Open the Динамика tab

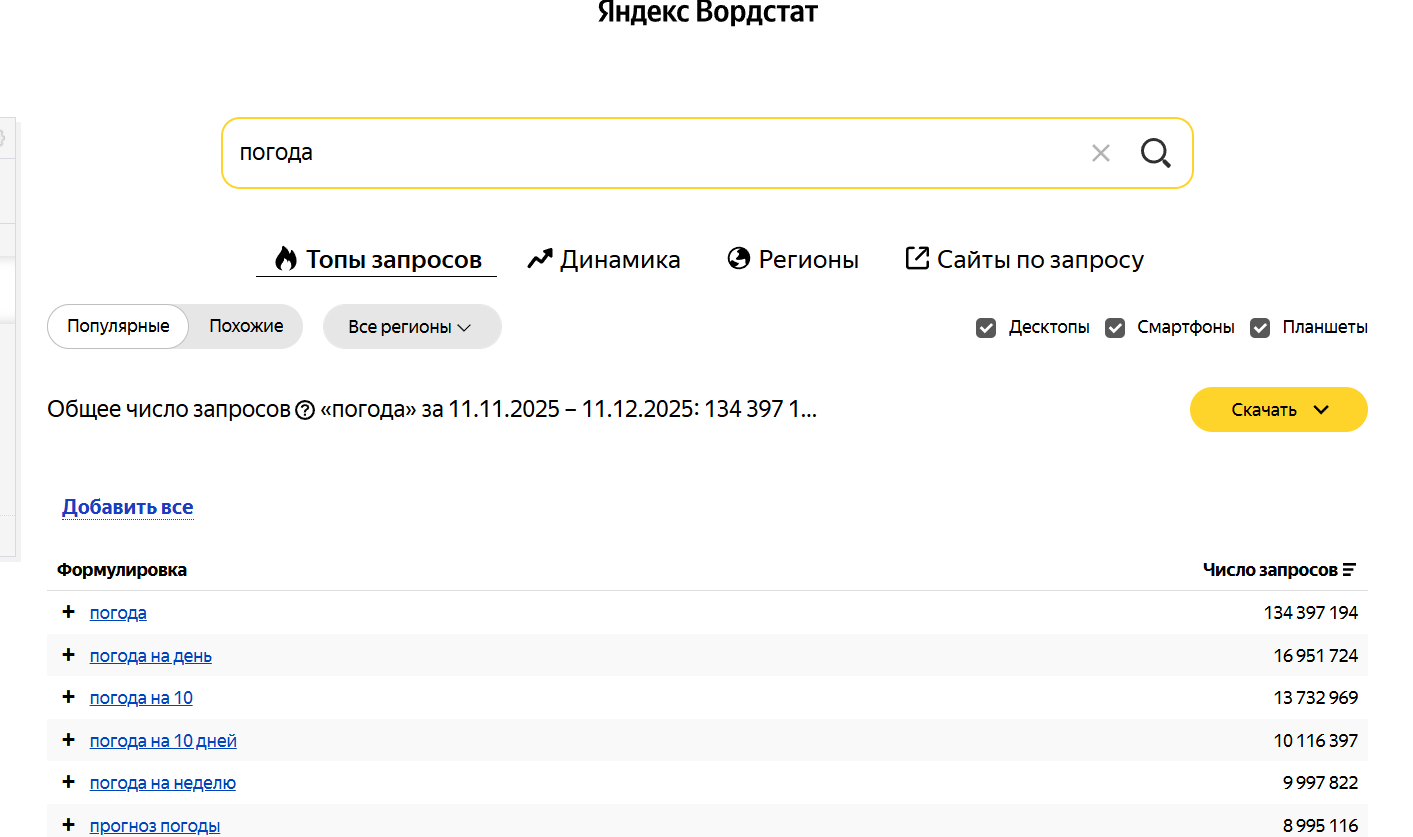pos(604,260)
